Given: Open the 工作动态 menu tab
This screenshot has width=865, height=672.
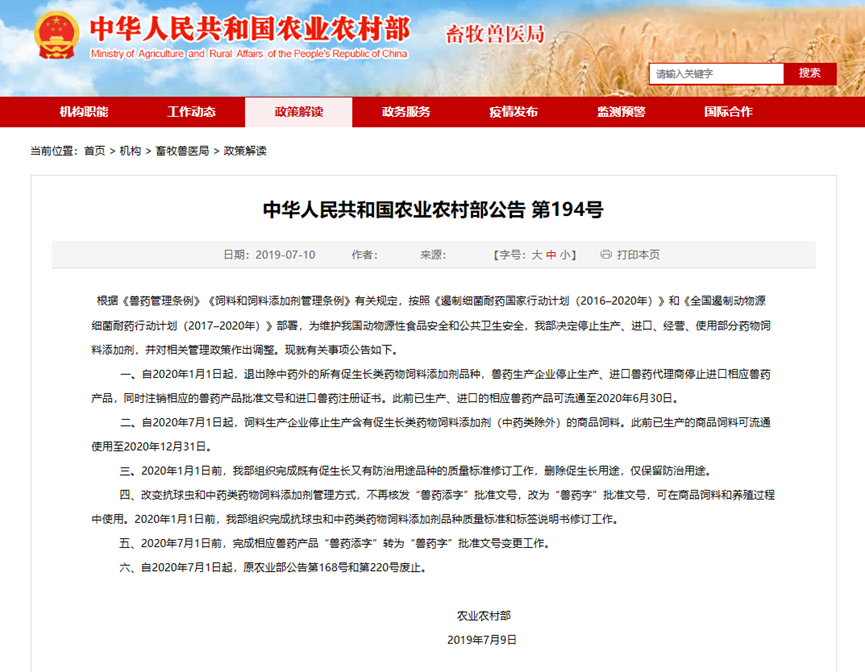Looking at the screenshot, I should click(x=191, y=112).
